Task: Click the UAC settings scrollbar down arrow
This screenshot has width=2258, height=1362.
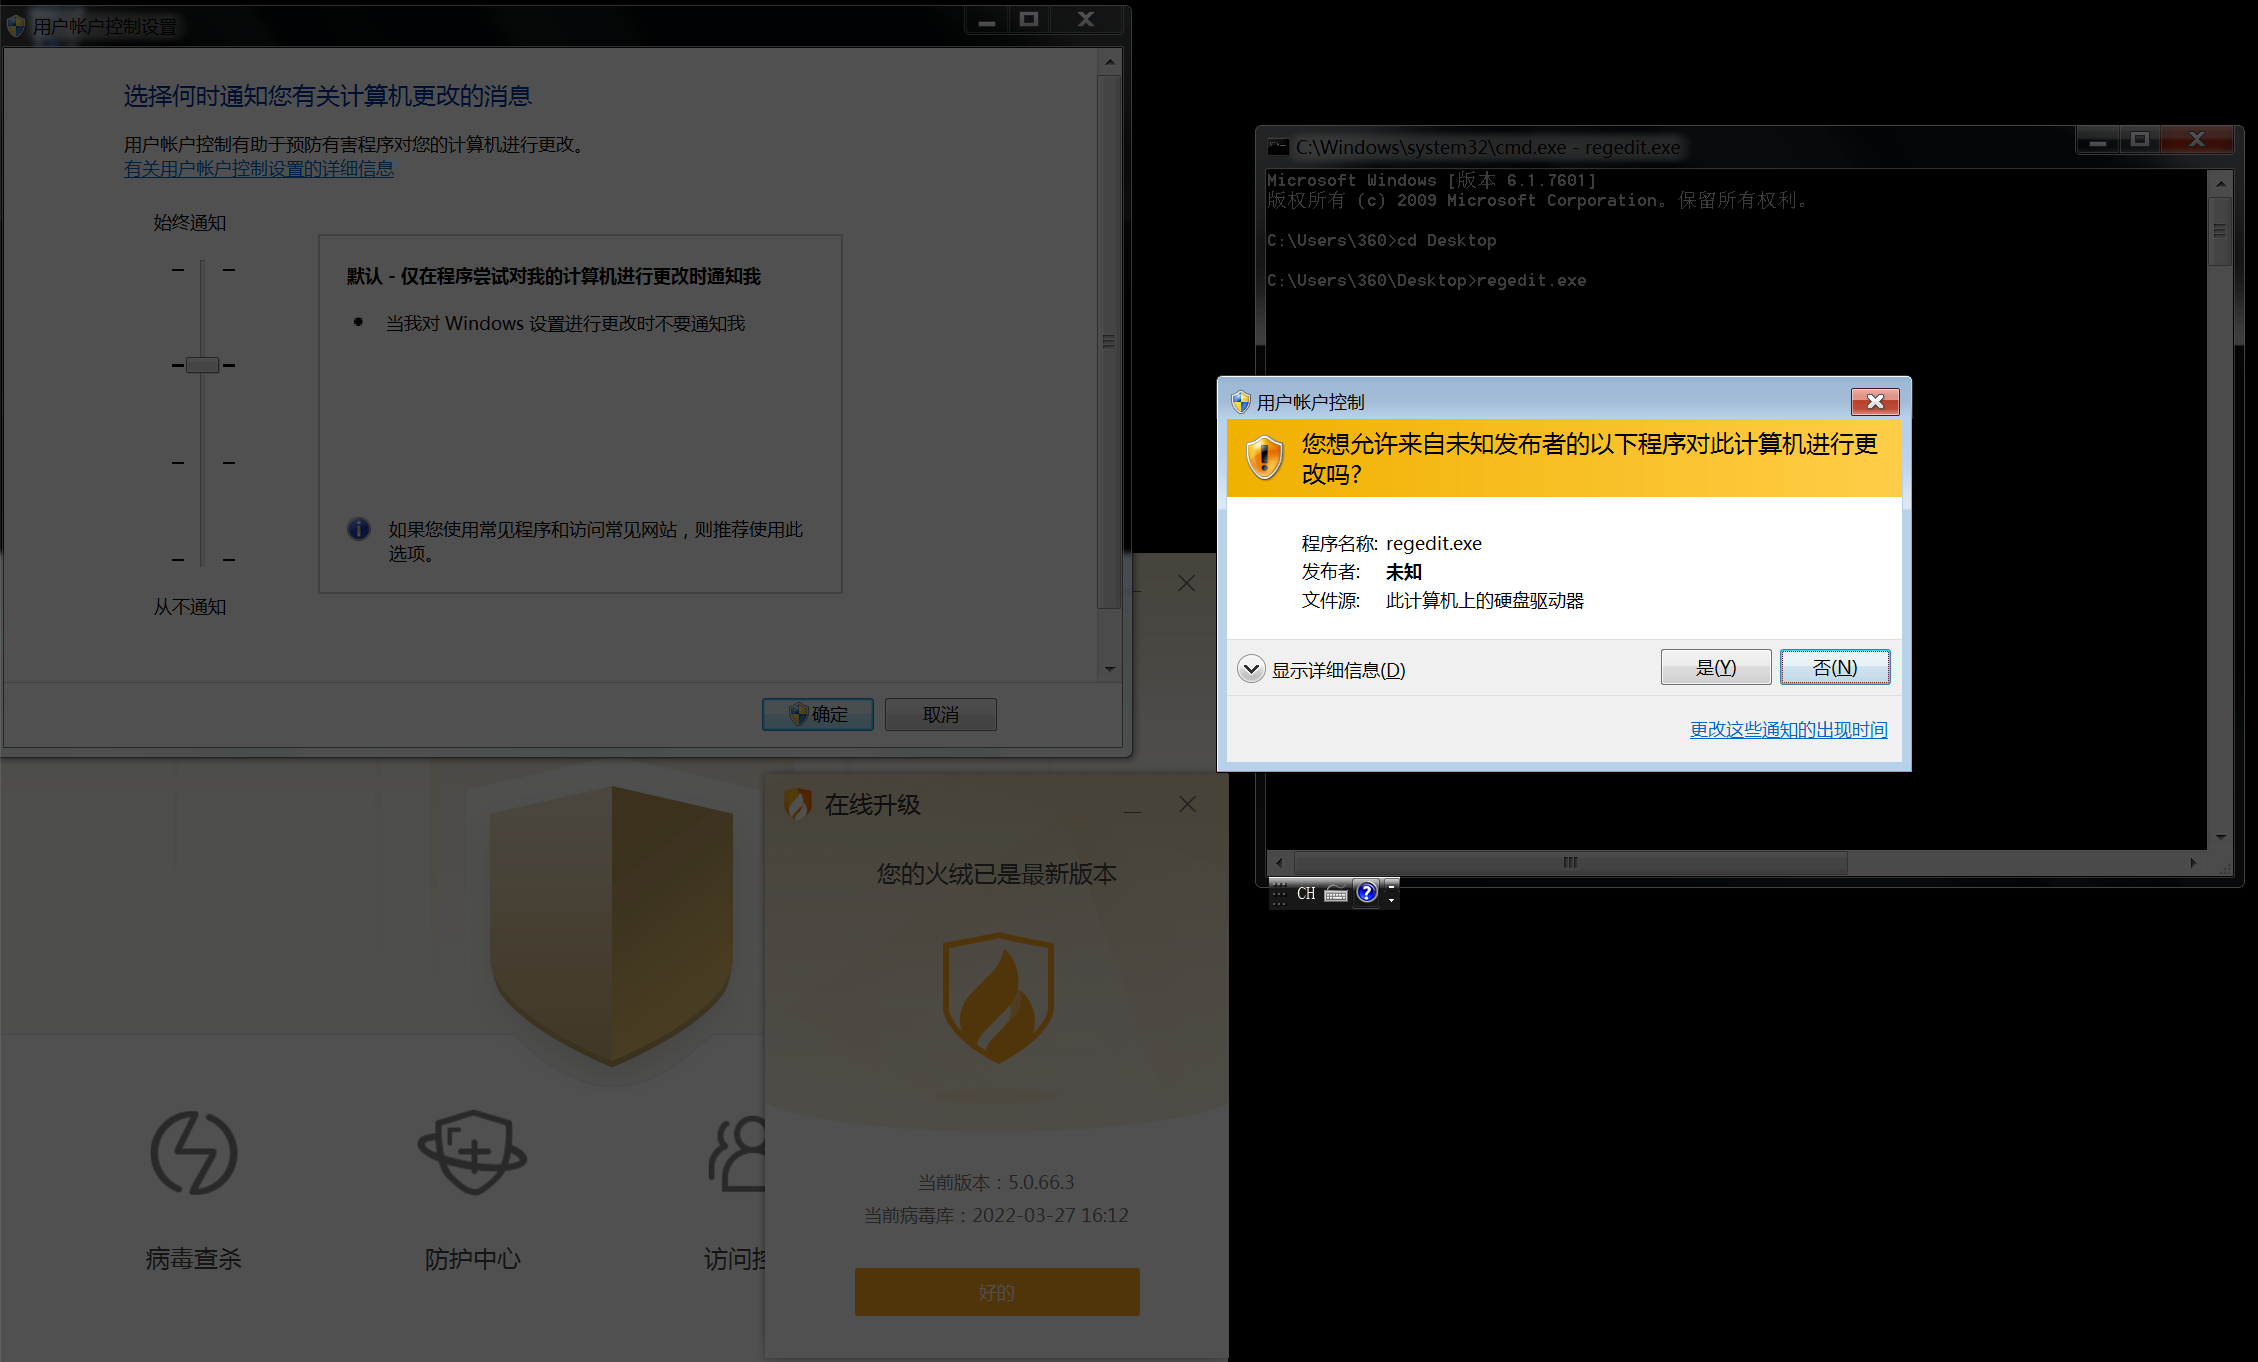Action: pos(1109,669)
